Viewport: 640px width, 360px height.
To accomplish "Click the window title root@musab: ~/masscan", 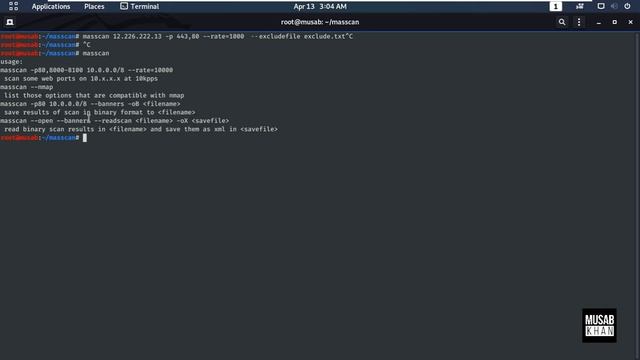I will (x=320, y=22).
